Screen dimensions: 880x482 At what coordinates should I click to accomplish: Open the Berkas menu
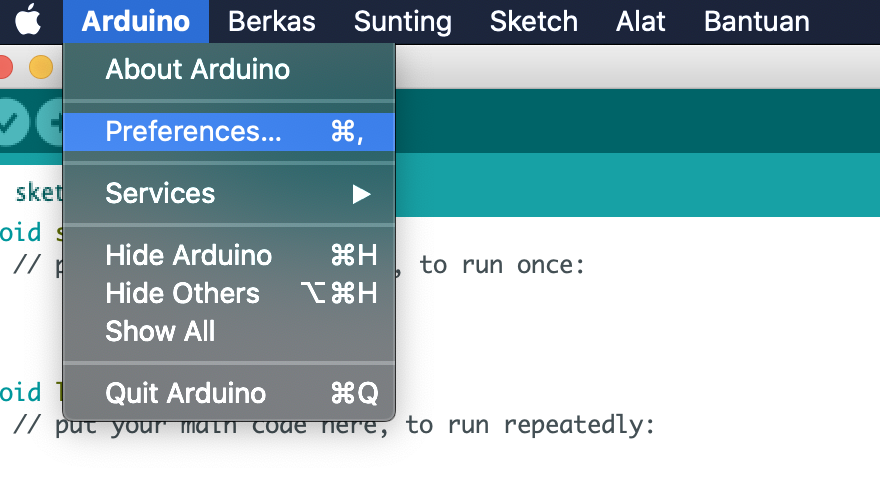tap(272, 21)
